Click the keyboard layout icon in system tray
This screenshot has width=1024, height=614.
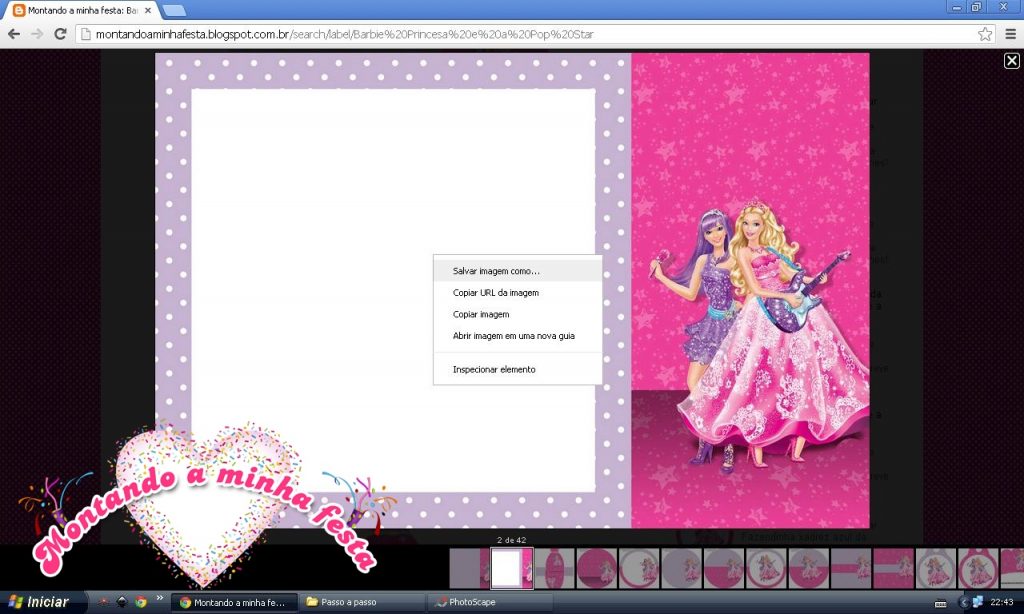point(940,603)
